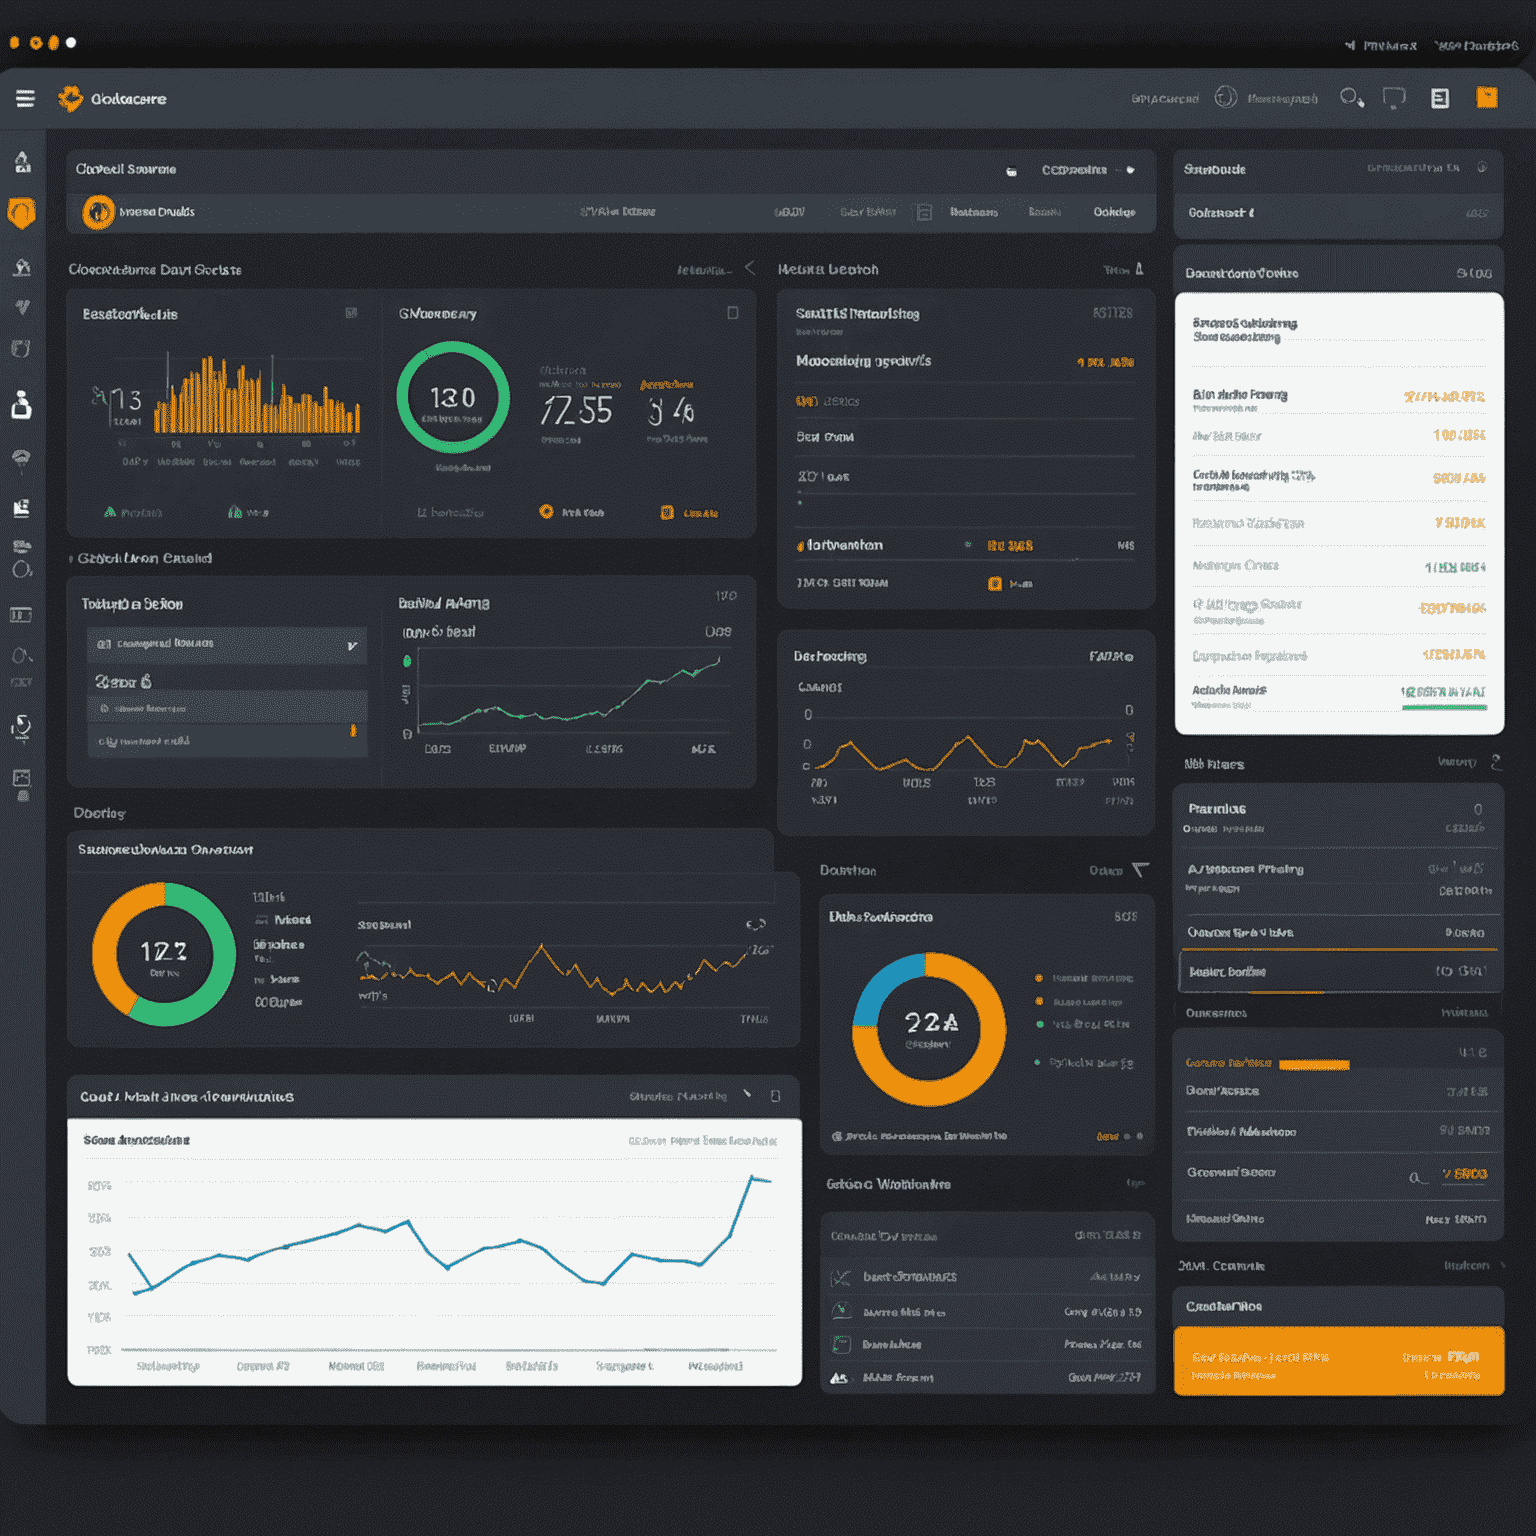The height and width of the screenshot is (1536, 1536).
Task: Expand the caret above the metrics list card
Action: click(1139, 269)
